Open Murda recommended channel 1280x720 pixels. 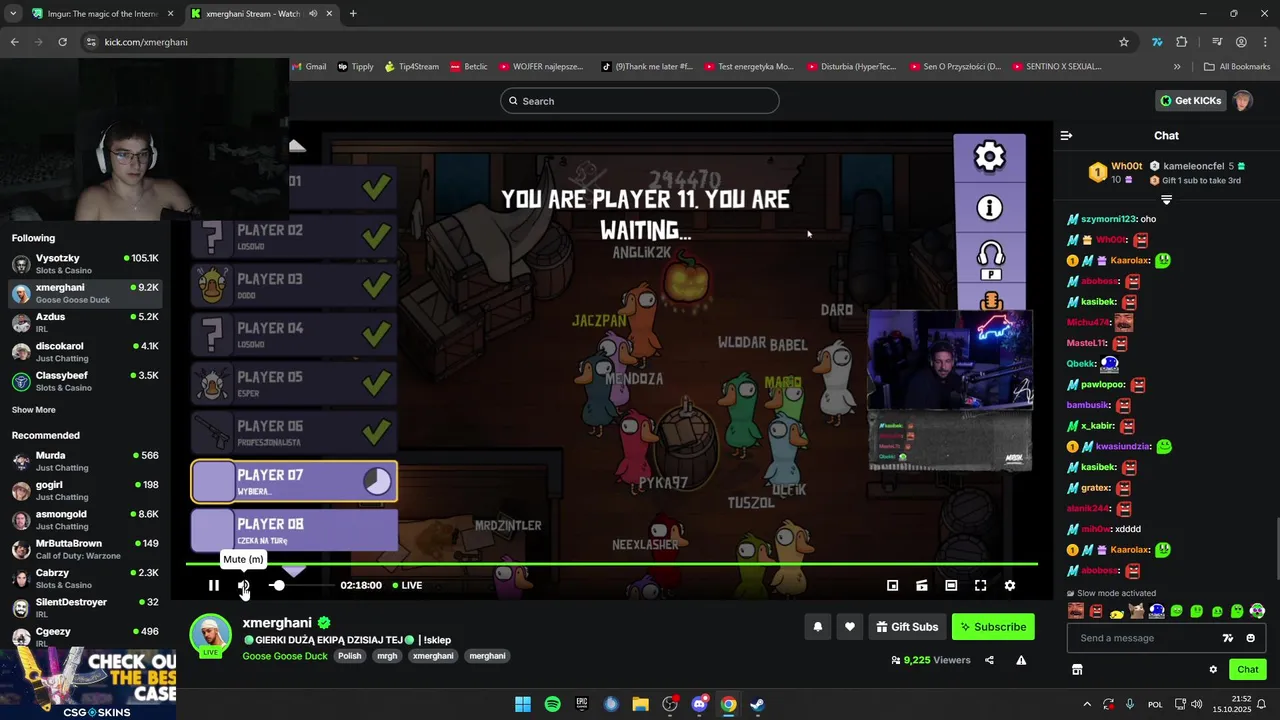(86, 461)
